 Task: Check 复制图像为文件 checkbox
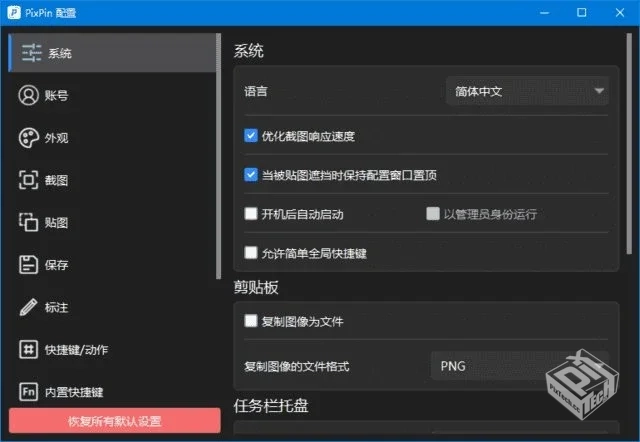[251, 321]
